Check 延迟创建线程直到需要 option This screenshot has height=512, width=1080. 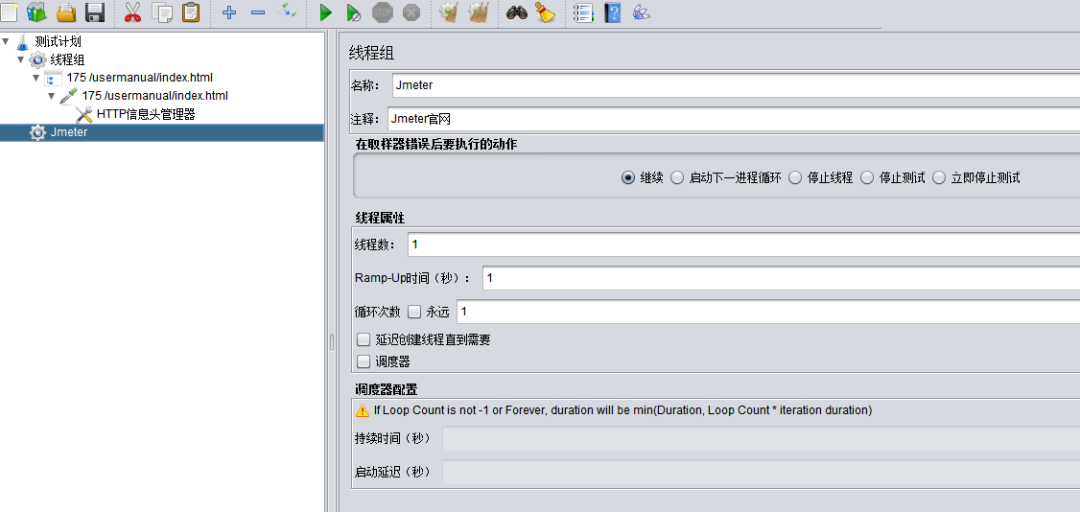363,340
